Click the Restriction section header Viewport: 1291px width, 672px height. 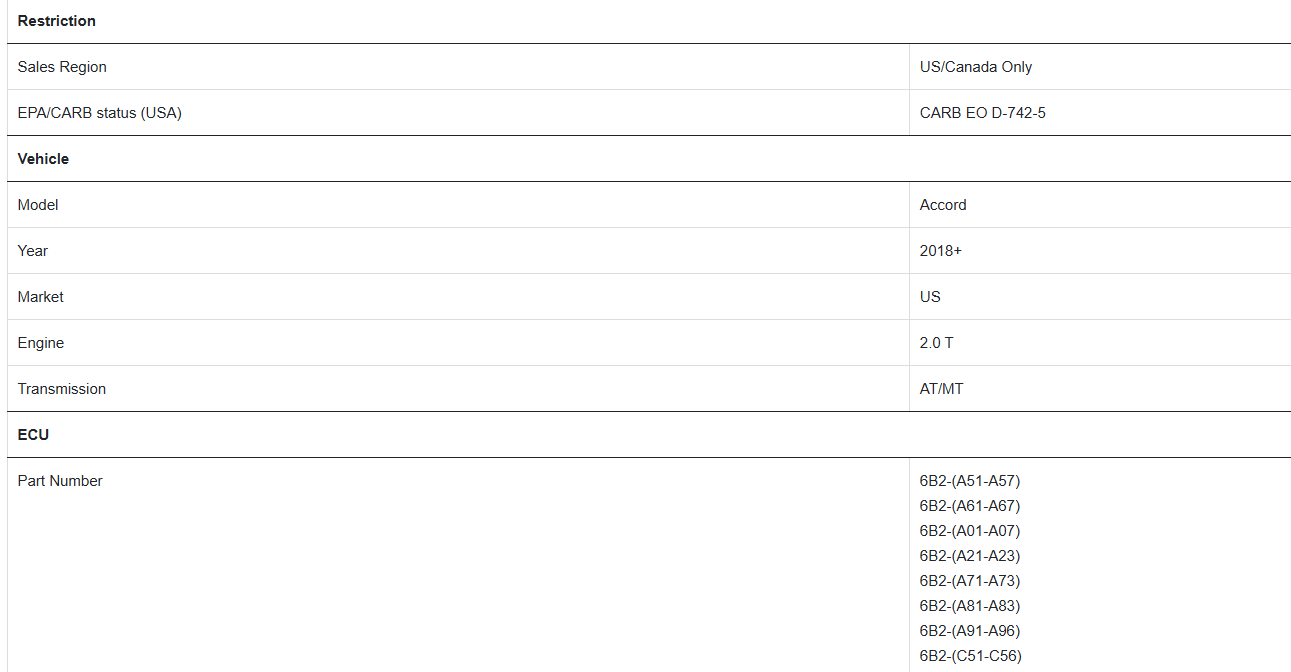(57, 21)
